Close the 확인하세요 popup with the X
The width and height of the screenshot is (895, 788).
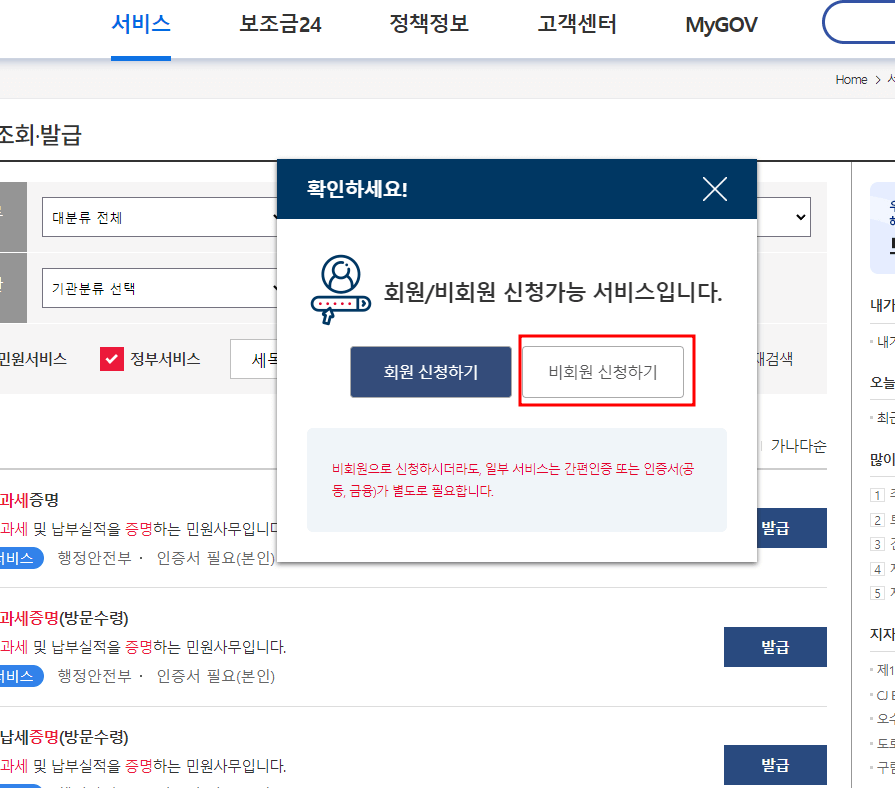pyautogui.click(x=714, y=188)
